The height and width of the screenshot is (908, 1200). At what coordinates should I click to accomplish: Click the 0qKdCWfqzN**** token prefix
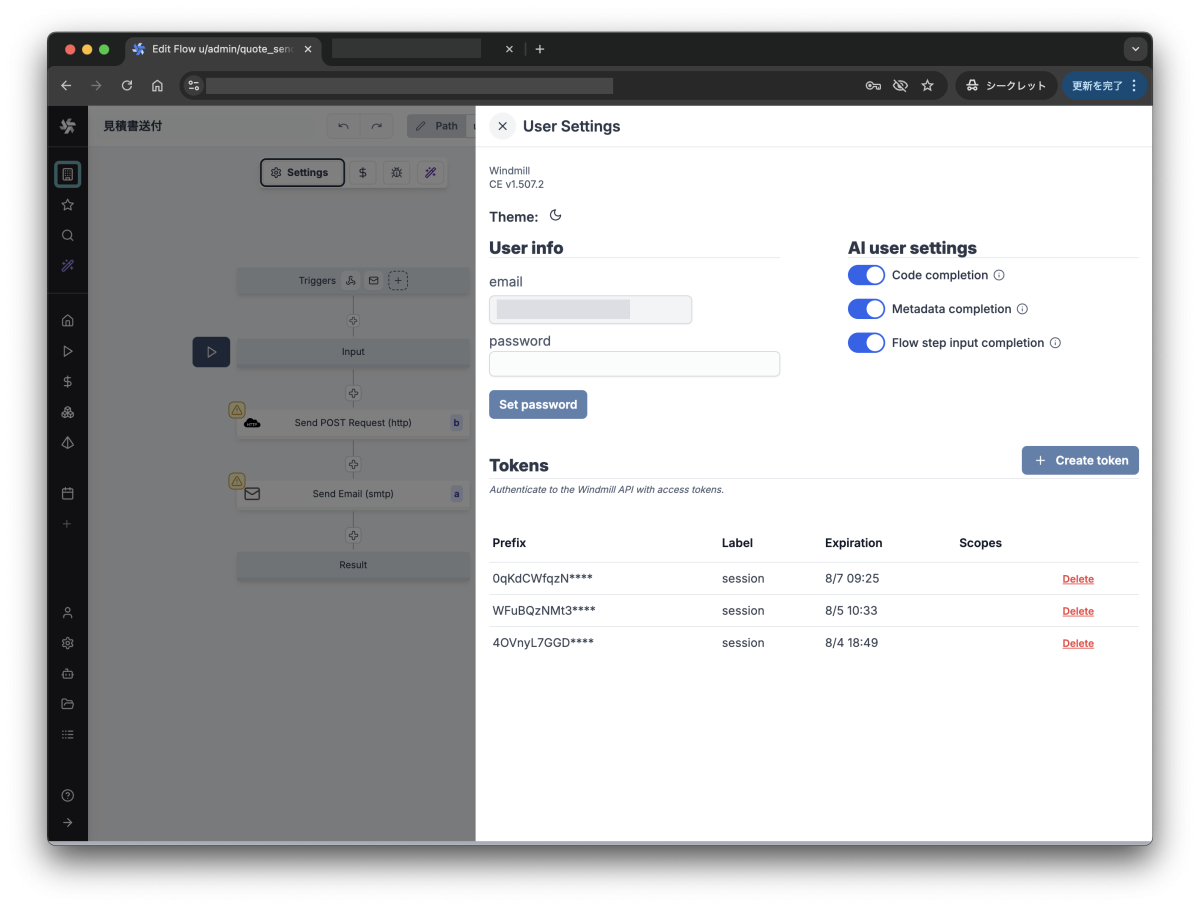(543, 579)
